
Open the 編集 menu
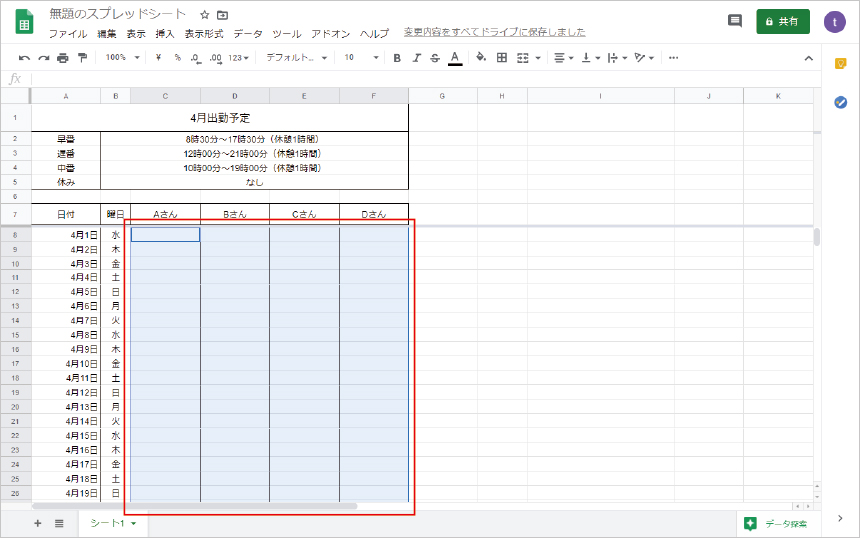107,33
